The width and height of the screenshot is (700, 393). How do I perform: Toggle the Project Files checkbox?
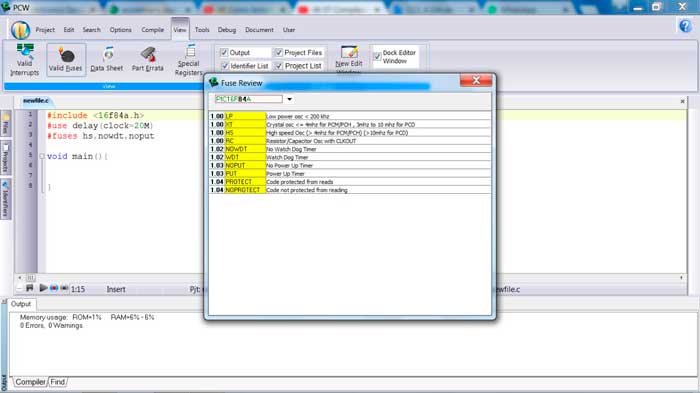pyautogui.click(x=279, y=53)
